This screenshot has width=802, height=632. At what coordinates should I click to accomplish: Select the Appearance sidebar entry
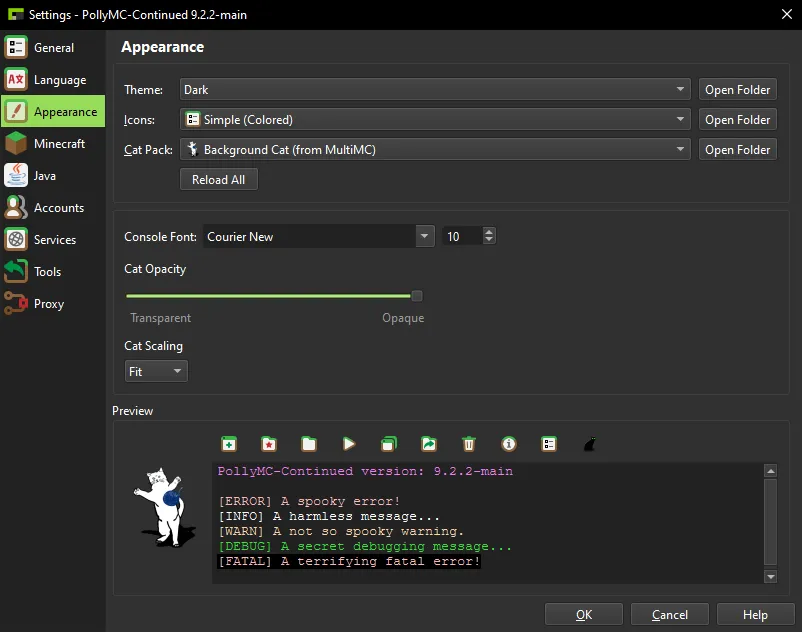pyautogui.click(x=53, y=111)
